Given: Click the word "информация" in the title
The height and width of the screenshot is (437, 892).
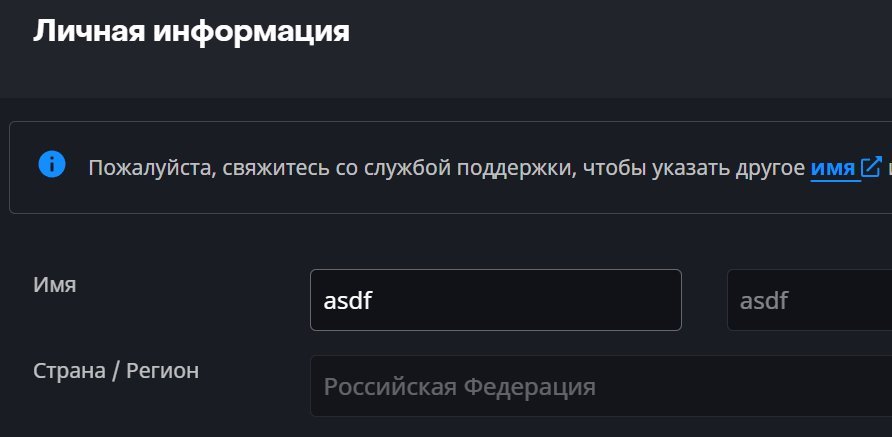Looking at the screenshot, I should (250, 31).
